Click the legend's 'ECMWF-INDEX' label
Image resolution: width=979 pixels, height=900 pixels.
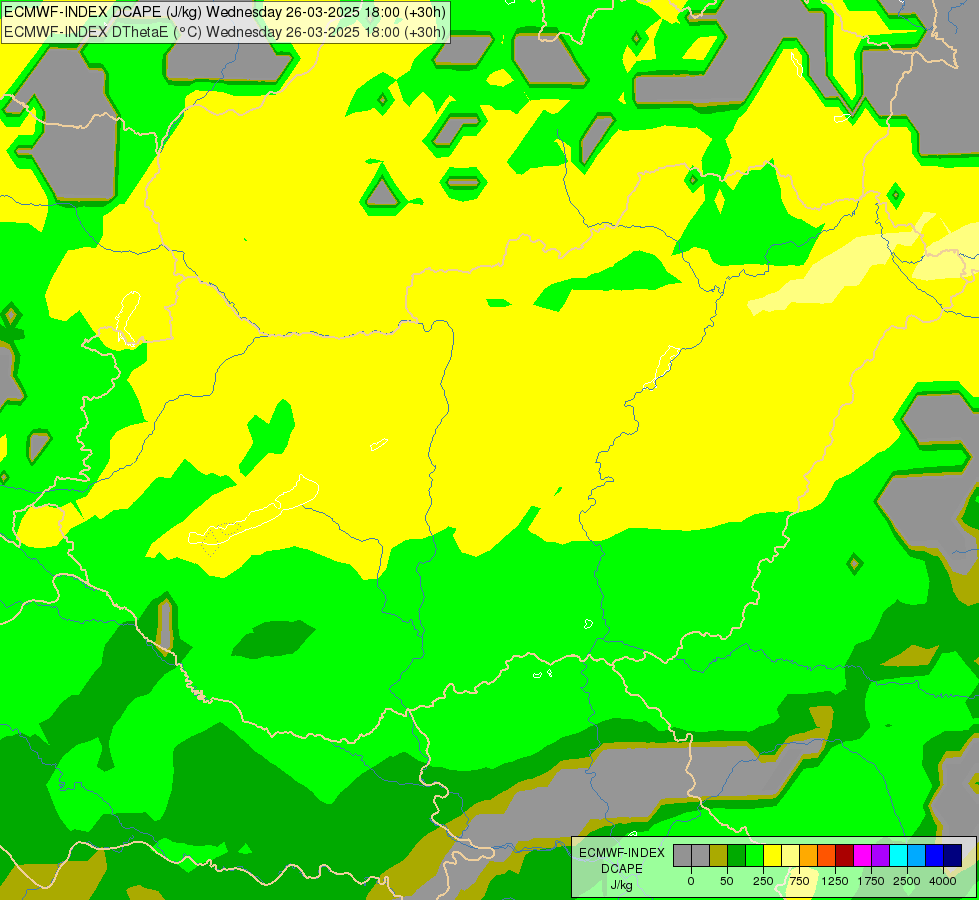[x=621, y=853]
